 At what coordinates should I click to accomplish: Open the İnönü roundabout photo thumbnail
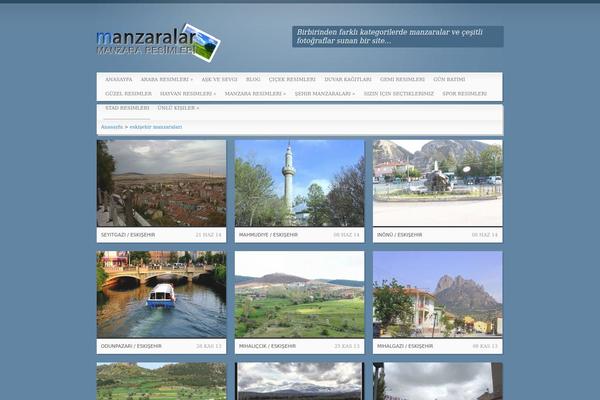438,183
